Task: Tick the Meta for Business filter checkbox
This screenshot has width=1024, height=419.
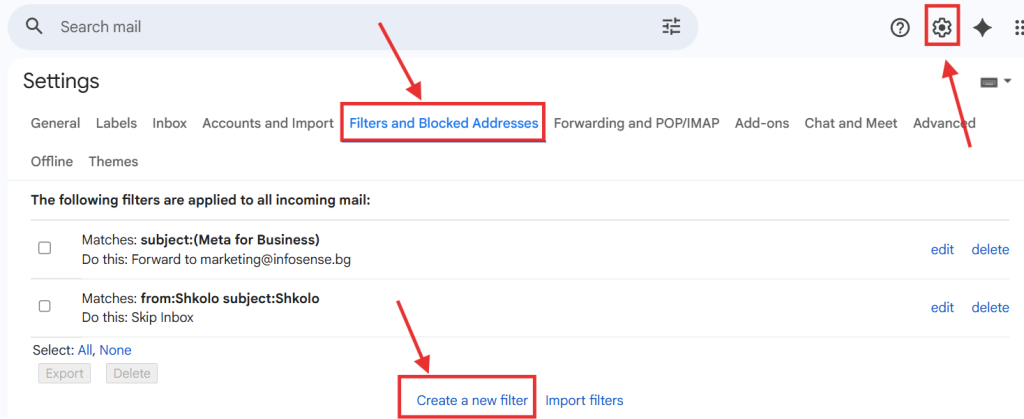Action: click(x=44, y=248)
